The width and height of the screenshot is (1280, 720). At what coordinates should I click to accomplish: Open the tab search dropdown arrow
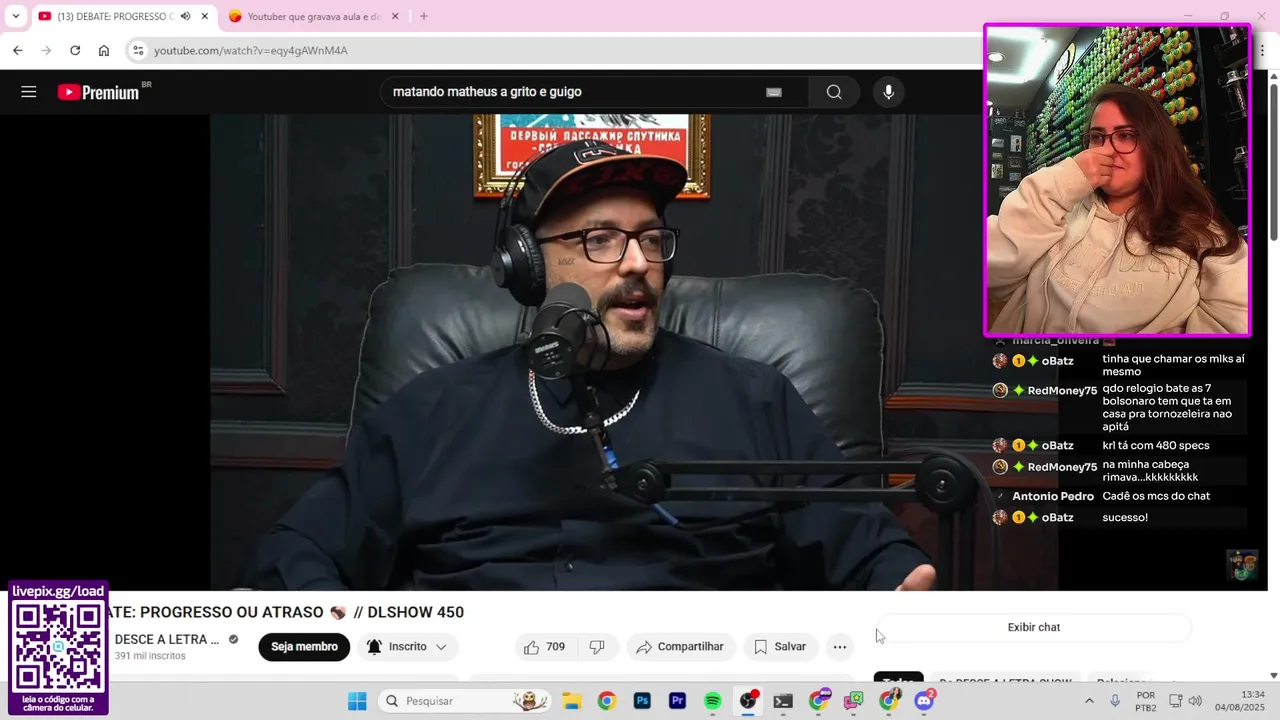coord(15,16)
